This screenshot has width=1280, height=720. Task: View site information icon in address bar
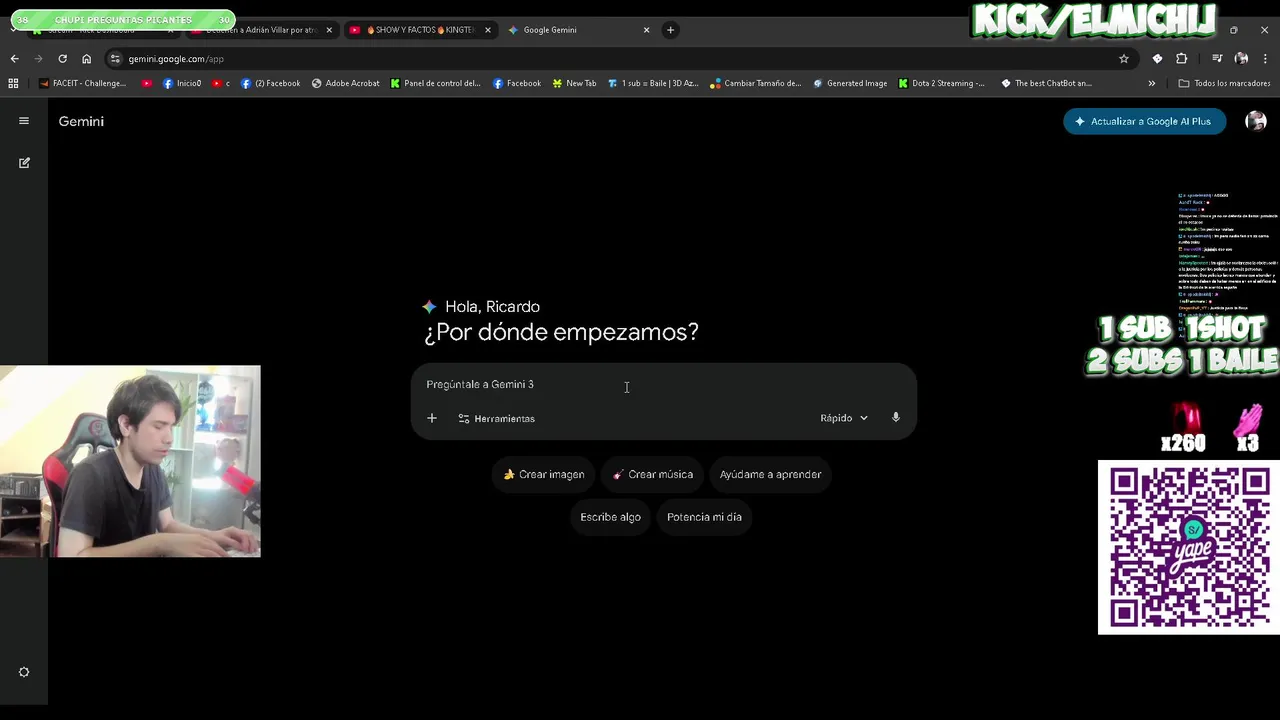[115, 59]
